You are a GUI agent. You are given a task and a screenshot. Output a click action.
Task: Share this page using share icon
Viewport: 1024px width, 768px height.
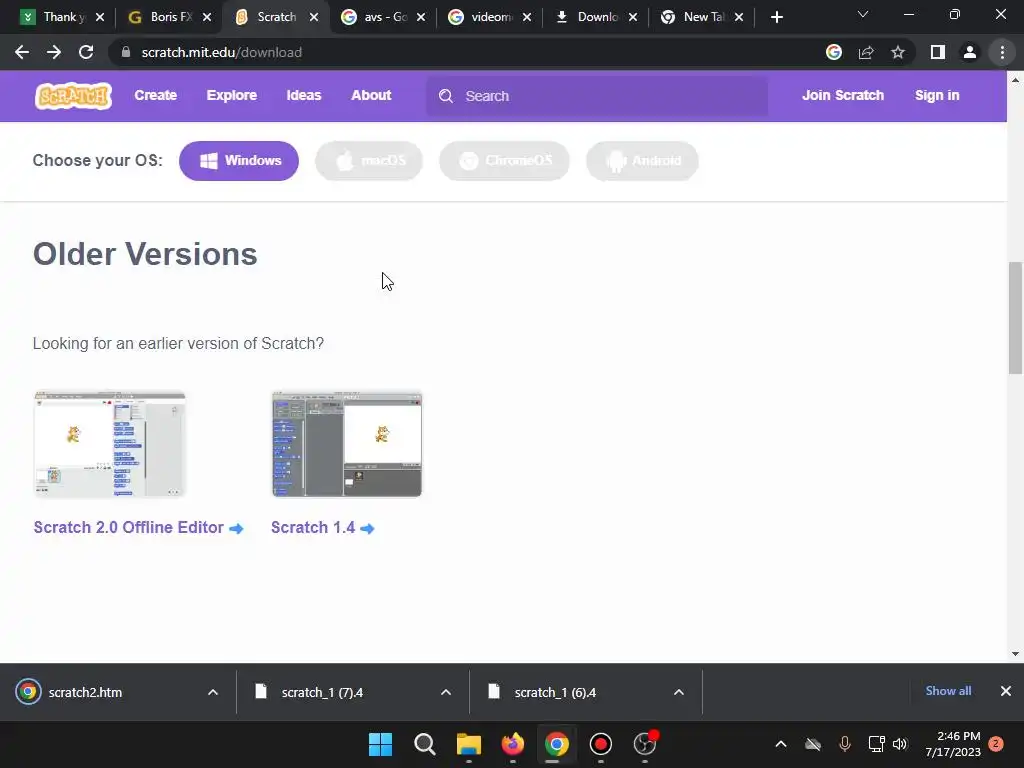click(866, 52)
